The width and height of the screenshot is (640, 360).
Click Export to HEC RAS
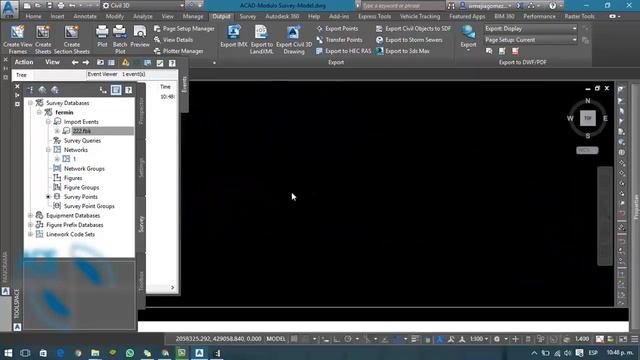[343, 51]
